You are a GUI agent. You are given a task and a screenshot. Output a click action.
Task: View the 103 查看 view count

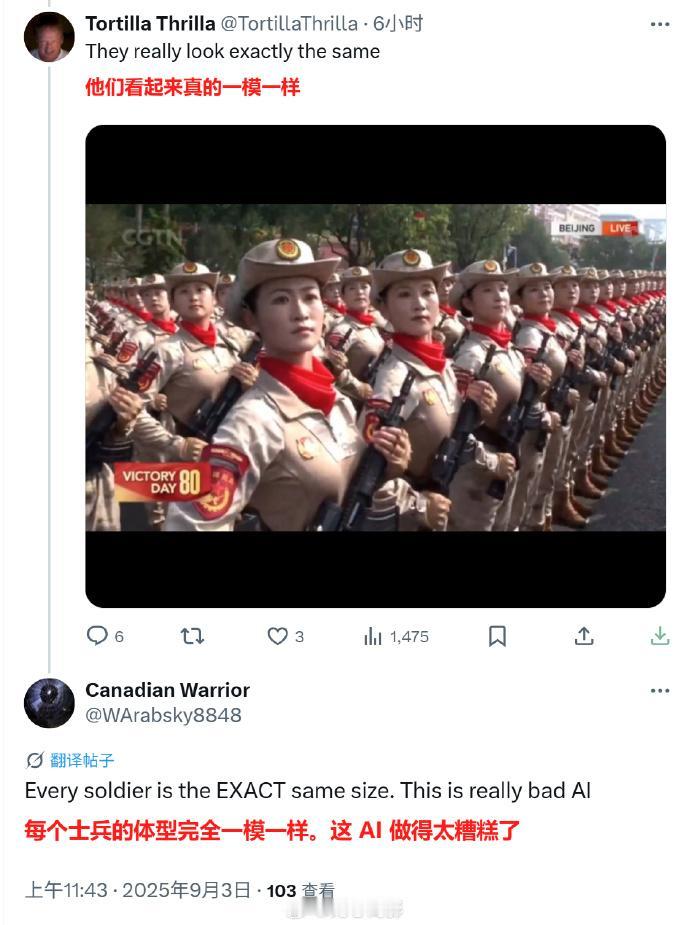coord(301,891)
